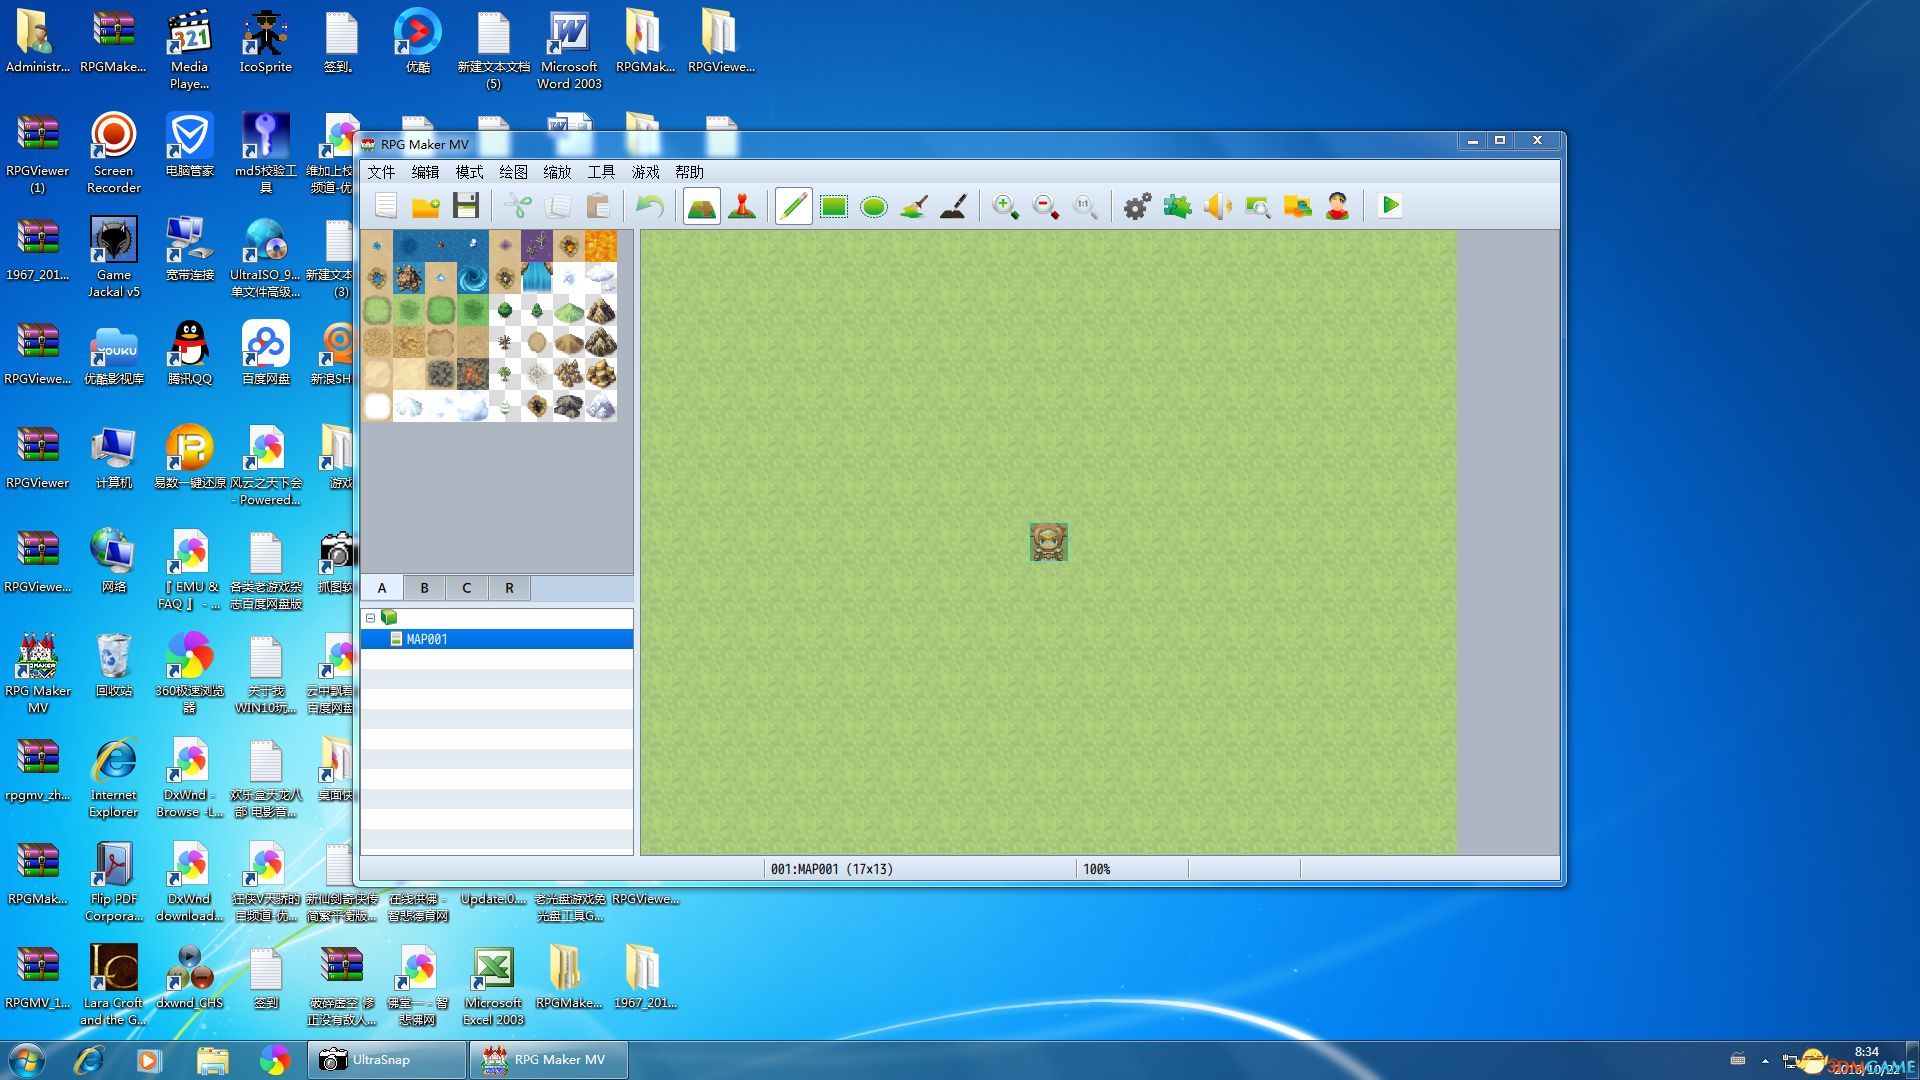Image resolution: width=1920 pixels, height=1080 pixels.
Task: Click the Windows Start button
Action: pos(27,1060)
